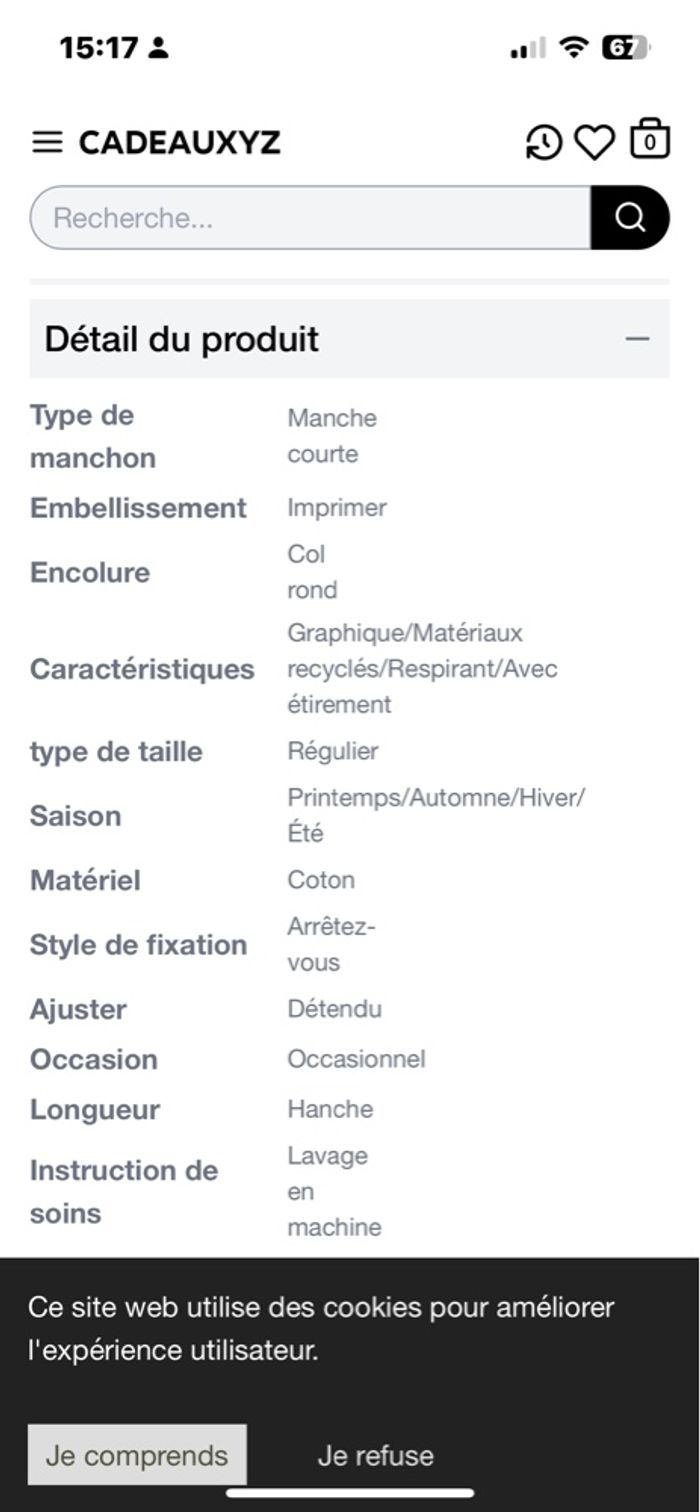Open the hamburger menu

click(47, 143)
